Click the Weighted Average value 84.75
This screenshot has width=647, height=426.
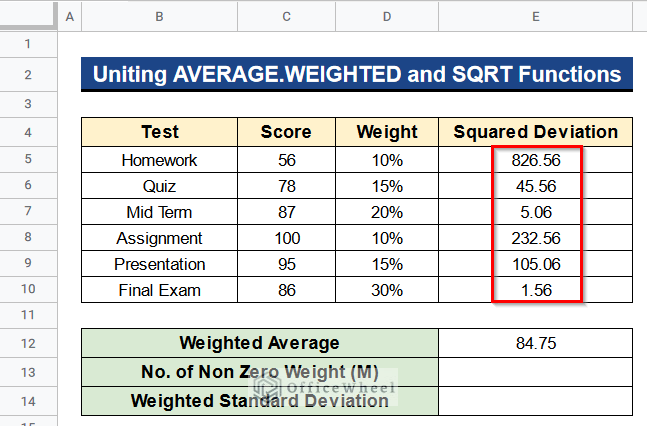pos(535,343)
